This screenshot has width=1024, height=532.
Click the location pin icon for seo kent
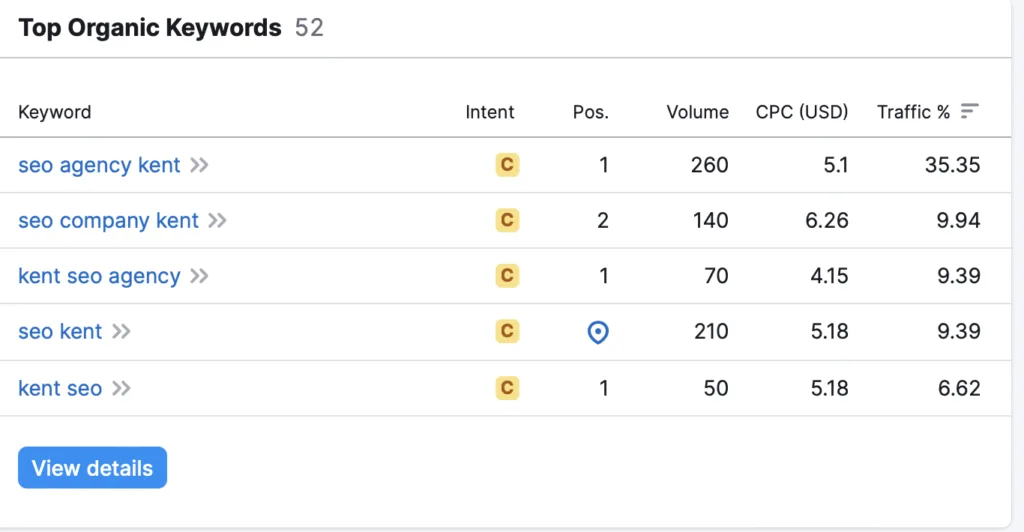point(598,332)
